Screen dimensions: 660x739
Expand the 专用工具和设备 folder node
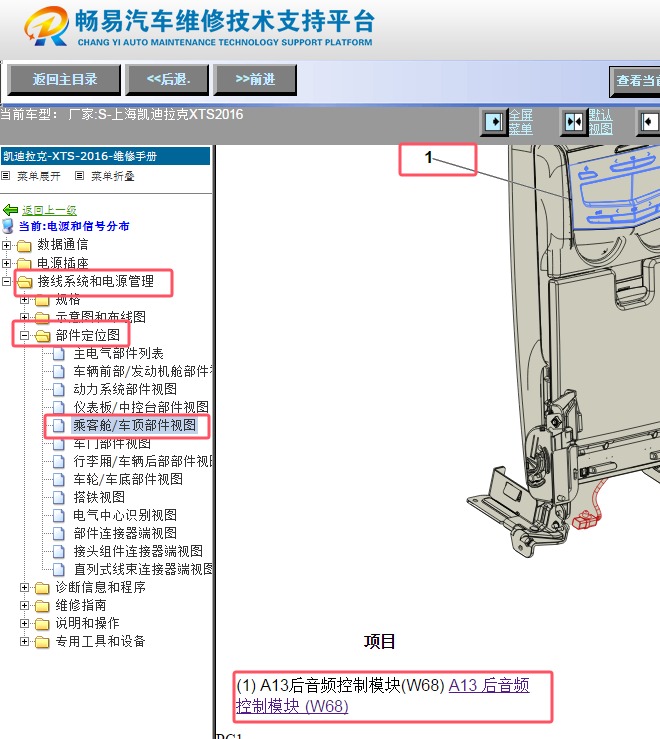pos(24,641)
